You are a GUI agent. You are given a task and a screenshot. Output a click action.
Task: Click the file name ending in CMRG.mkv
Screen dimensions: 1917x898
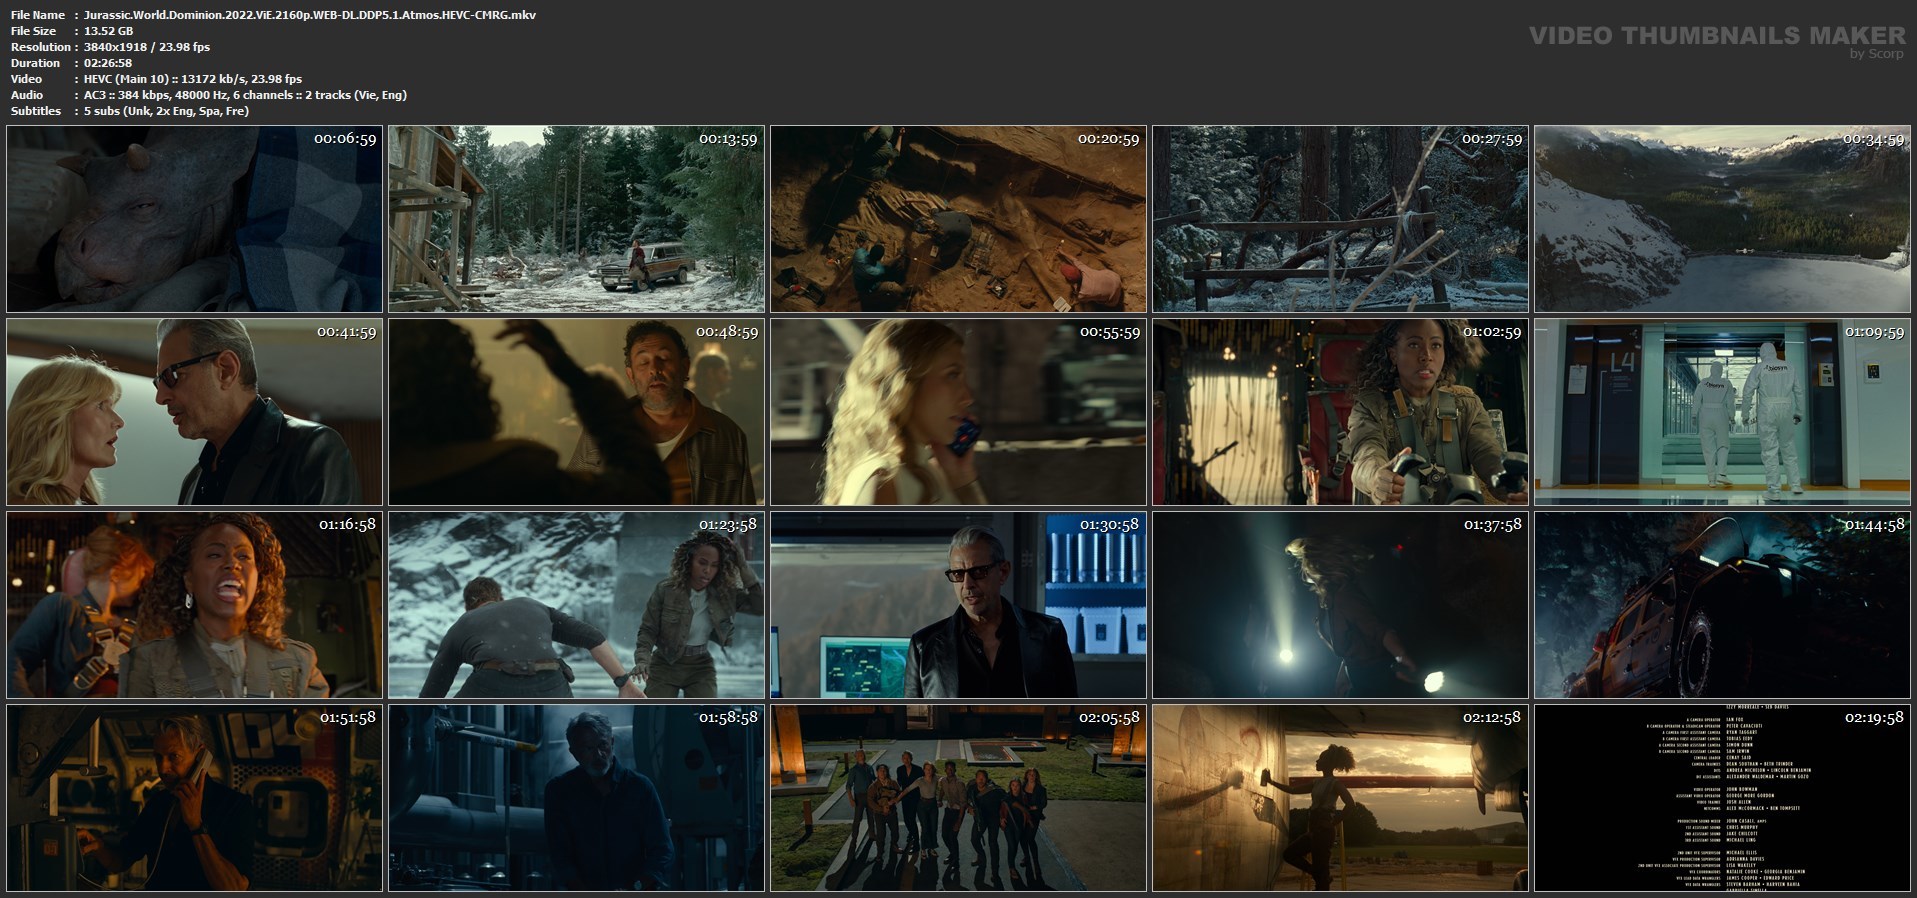(310, 15)
